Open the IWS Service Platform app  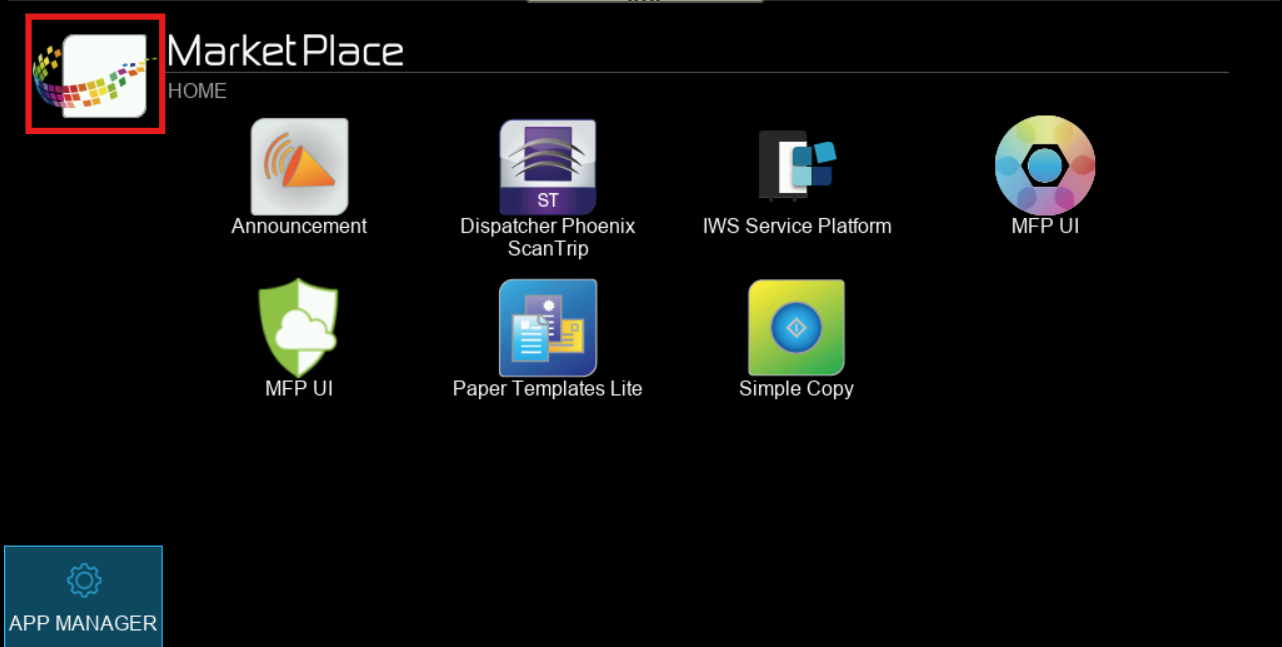point(797,167)
